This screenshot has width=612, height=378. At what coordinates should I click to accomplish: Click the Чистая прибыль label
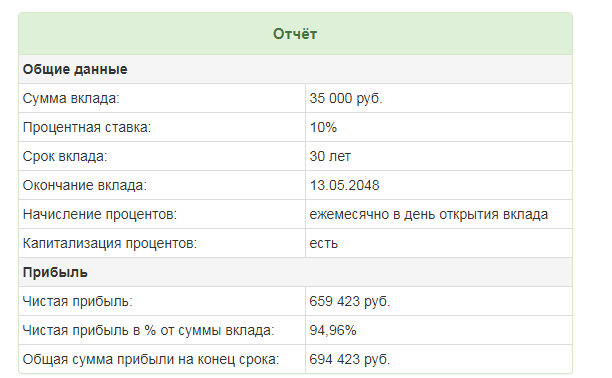pos(78,301)
